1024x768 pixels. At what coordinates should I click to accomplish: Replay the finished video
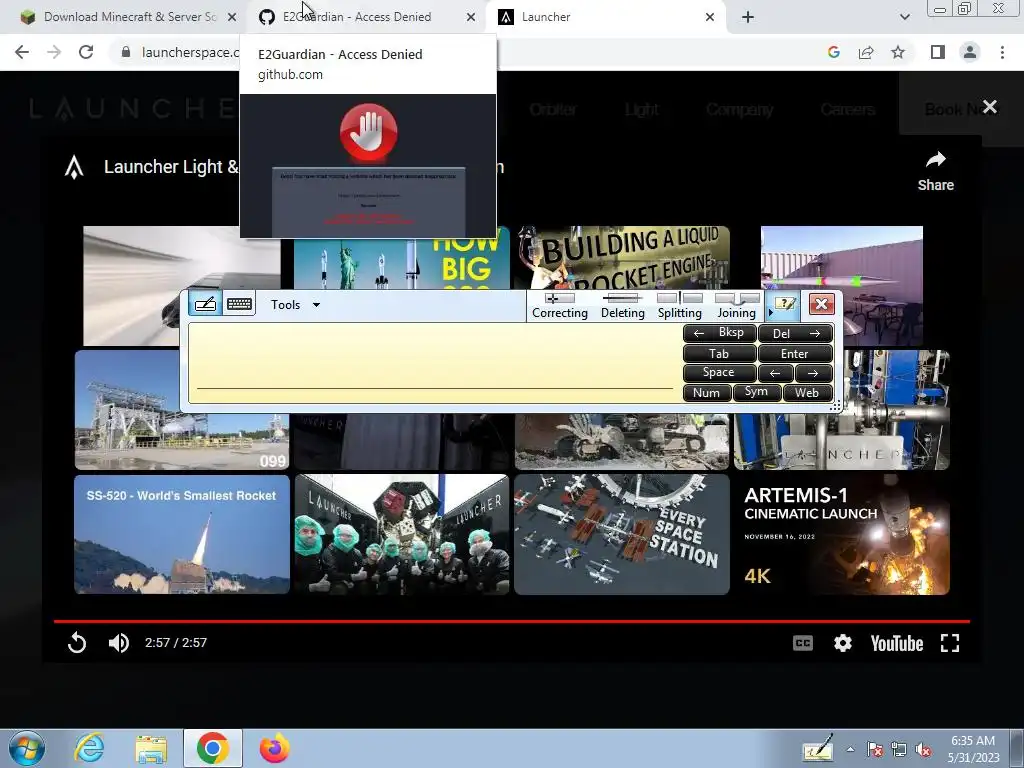pos(77,643)
